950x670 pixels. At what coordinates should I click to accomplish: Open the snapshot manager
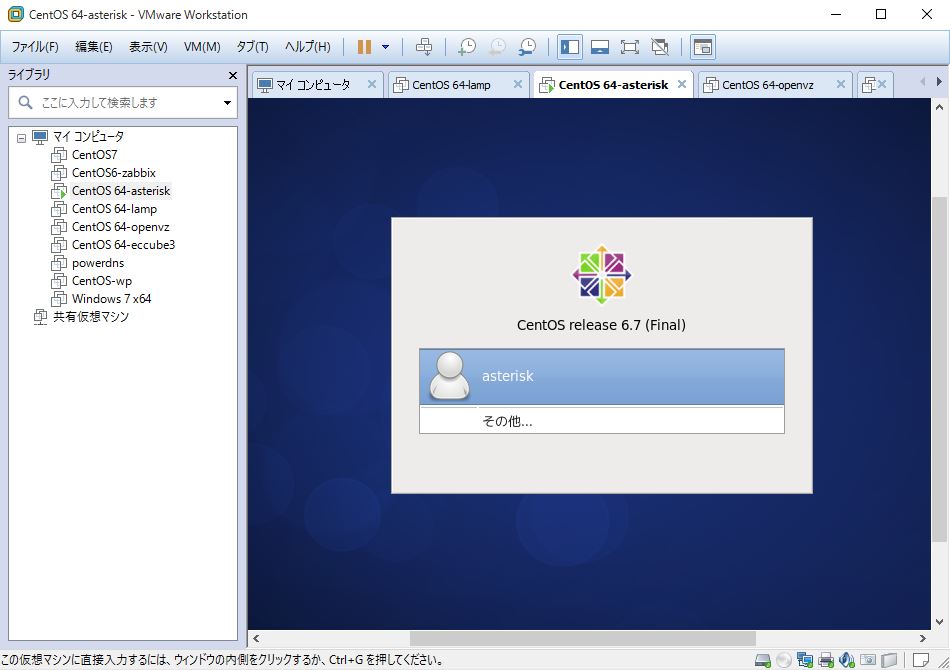click(527, 47)
